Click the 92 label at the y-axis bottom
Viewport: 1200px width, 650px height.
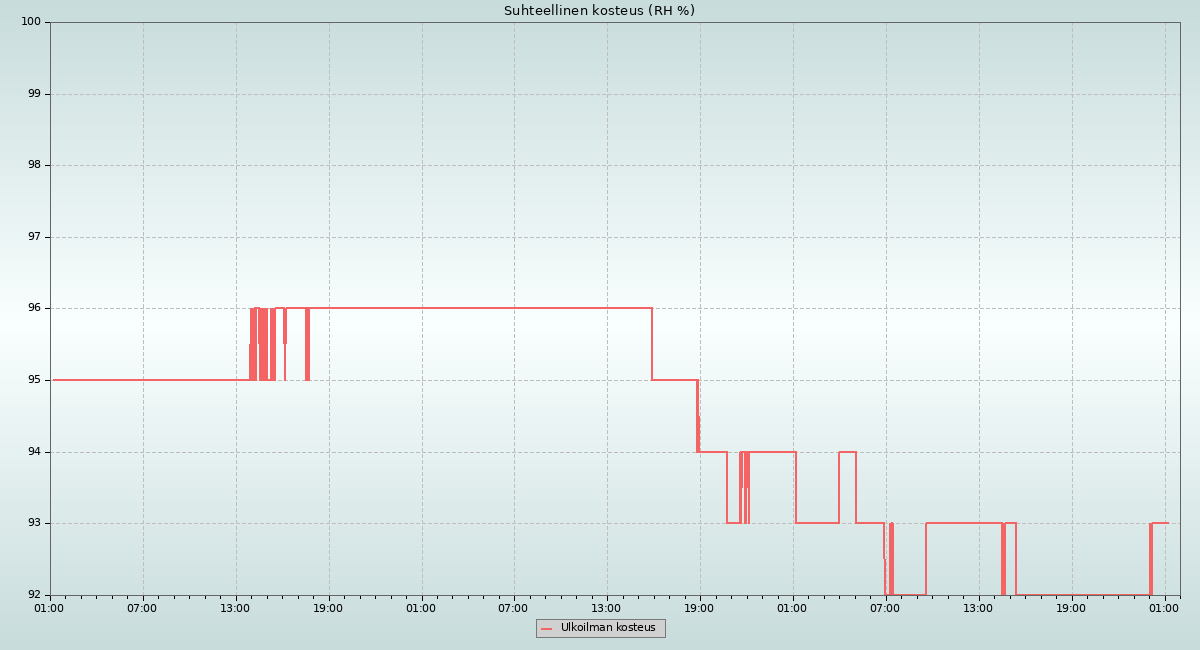(34, 595)
